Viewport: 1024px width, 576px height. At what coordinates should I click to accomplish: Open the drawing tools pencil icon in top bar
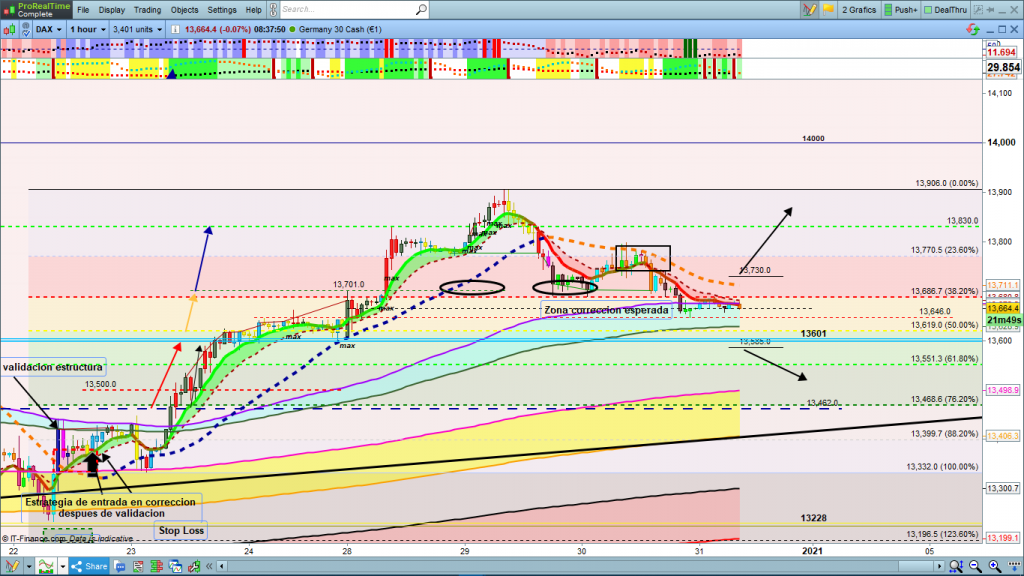point(810,9)
